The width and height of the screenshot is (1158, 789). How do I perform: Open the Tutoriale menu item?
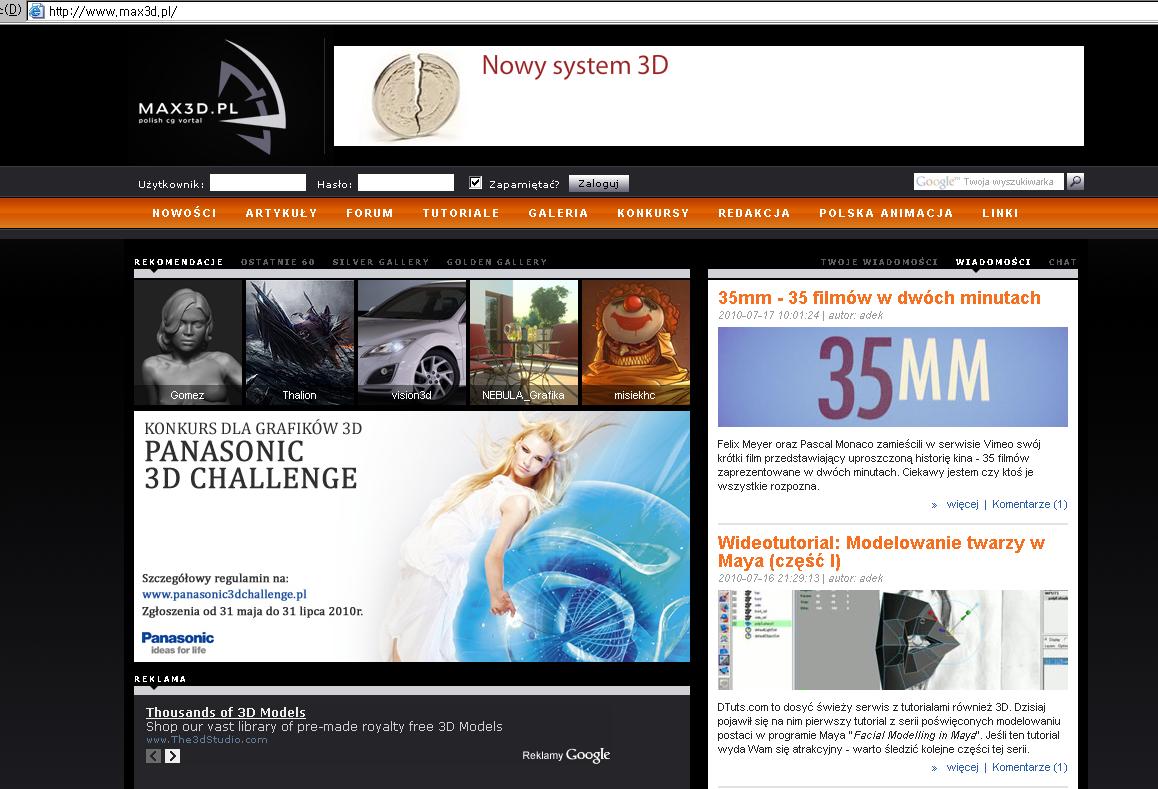461,213
